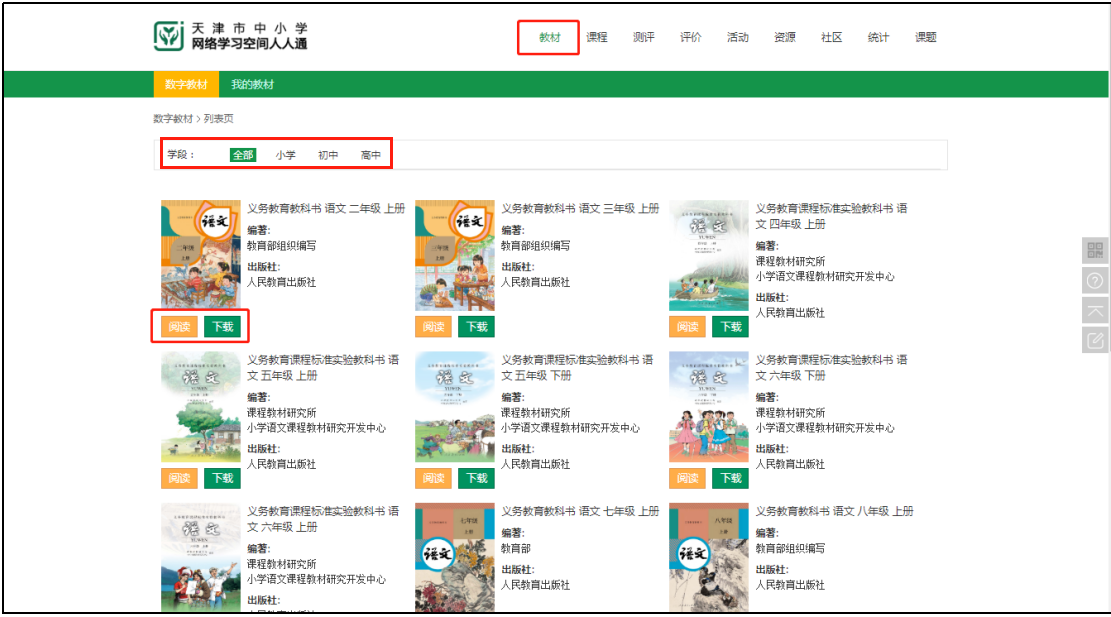Open the 五年级 下册 textbook cover
This screenshot has height=617, width=1111.
455,407
